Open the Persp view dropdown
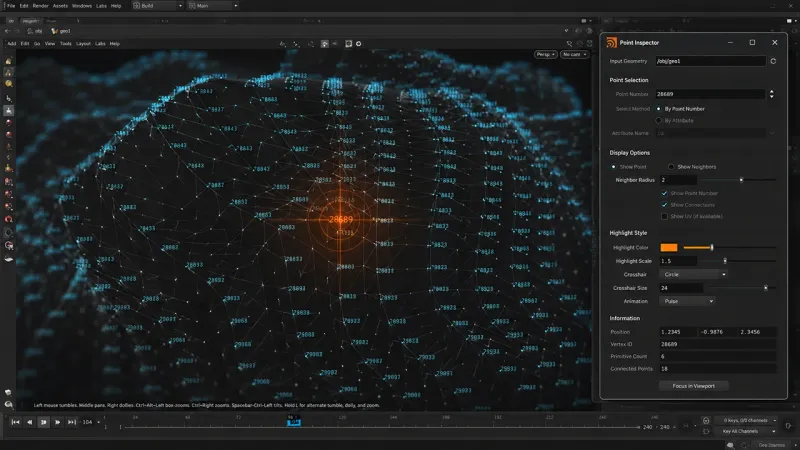Image resolution: width=800 pixels, height=450 pixels. point(545,54)
